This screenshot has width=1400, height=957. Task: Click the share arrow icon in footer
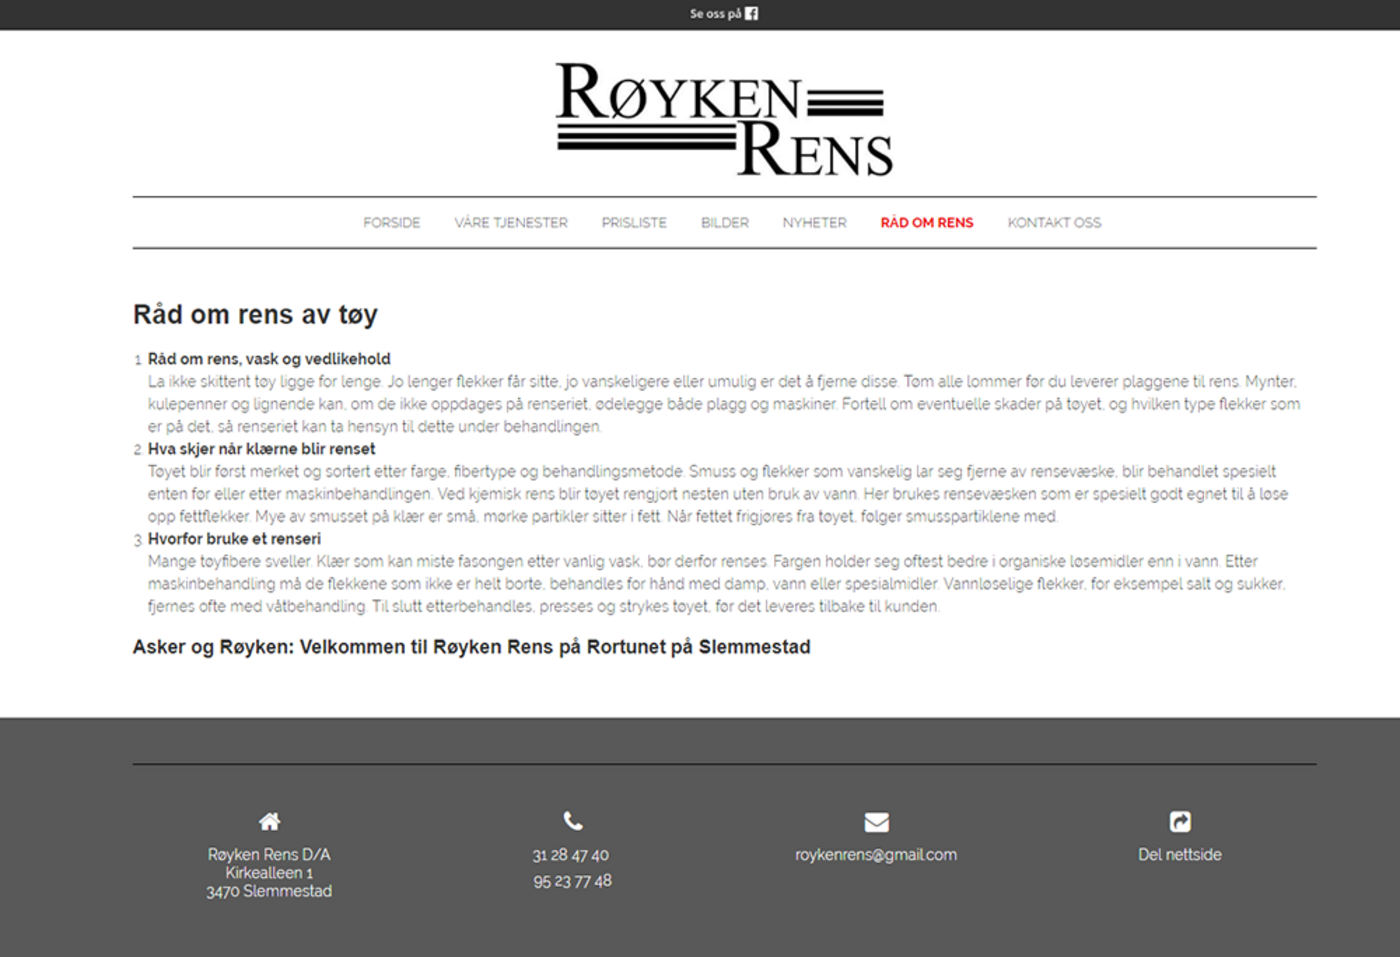click(x=1180, y=822)
